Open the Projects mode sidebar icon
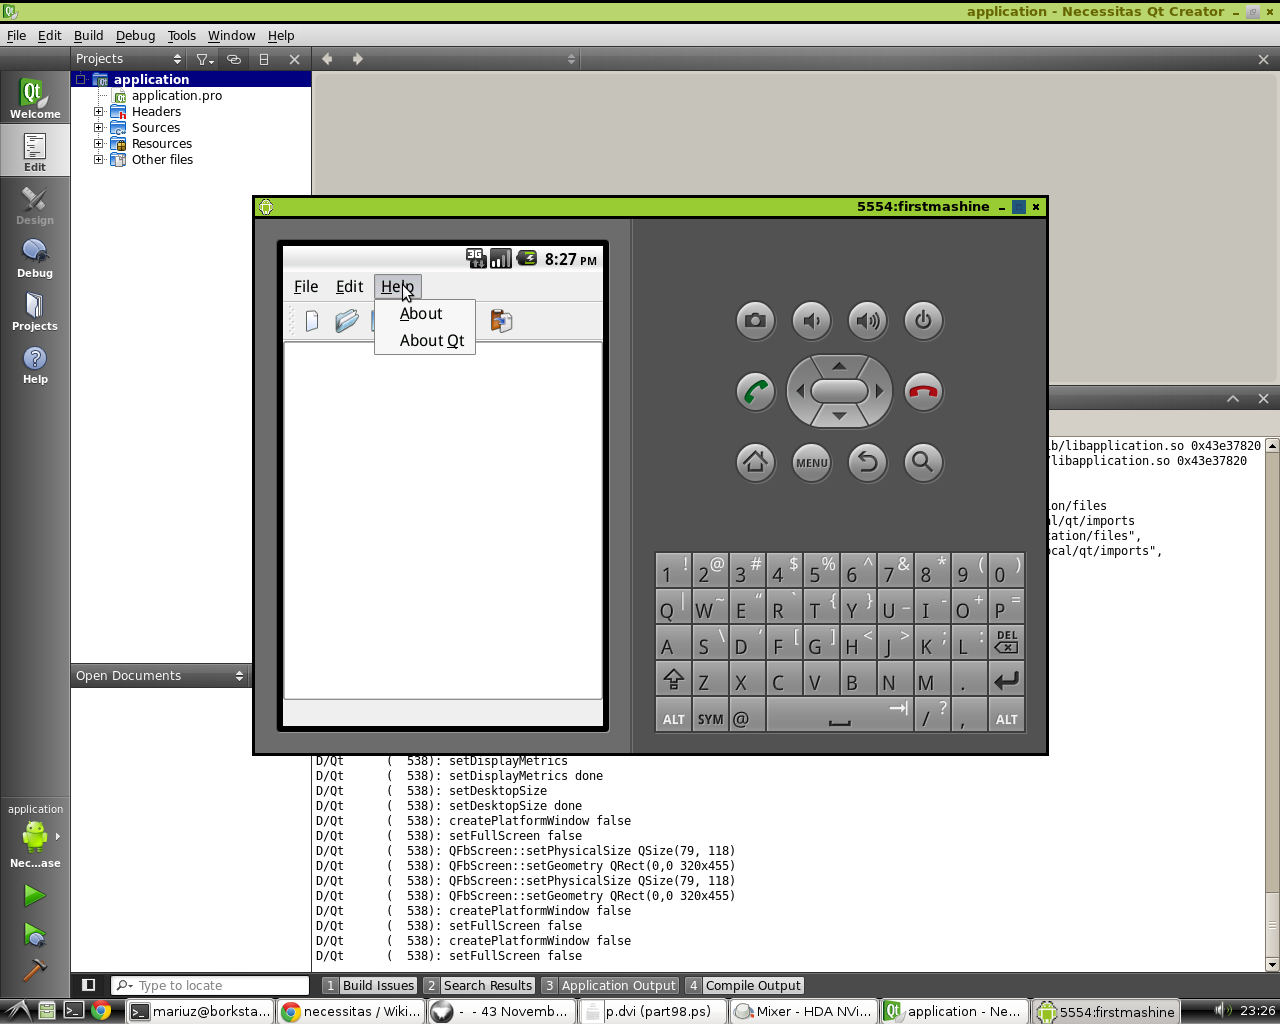1280x1024 pixels. click(34, 312)
